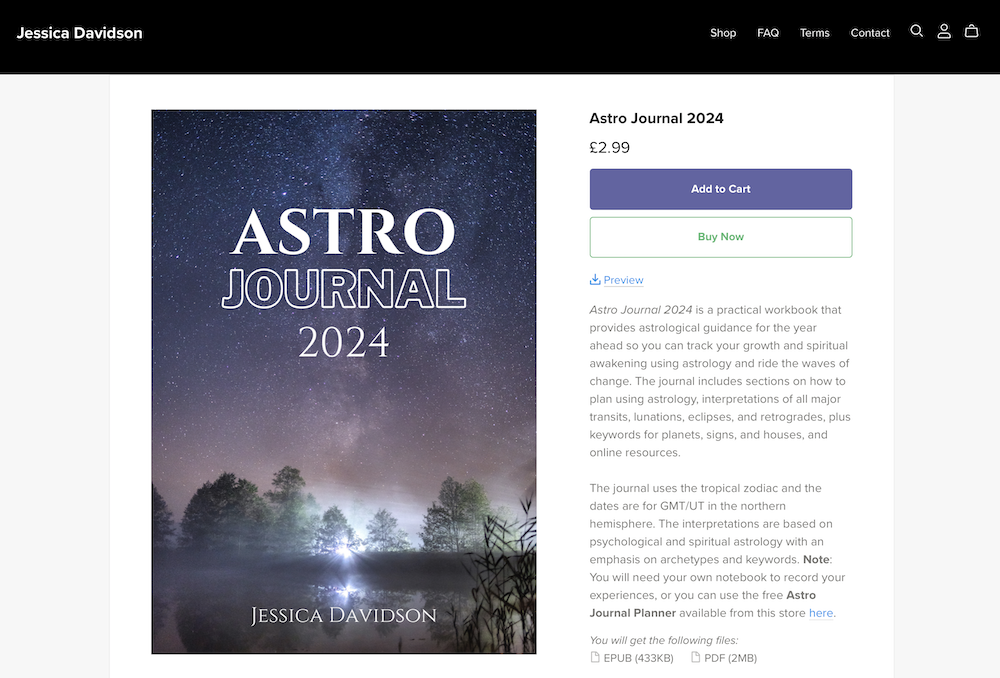The width and height of the screenshot is (1000, 678).
Task: Click the £2.99 price text
Action: 609,147
